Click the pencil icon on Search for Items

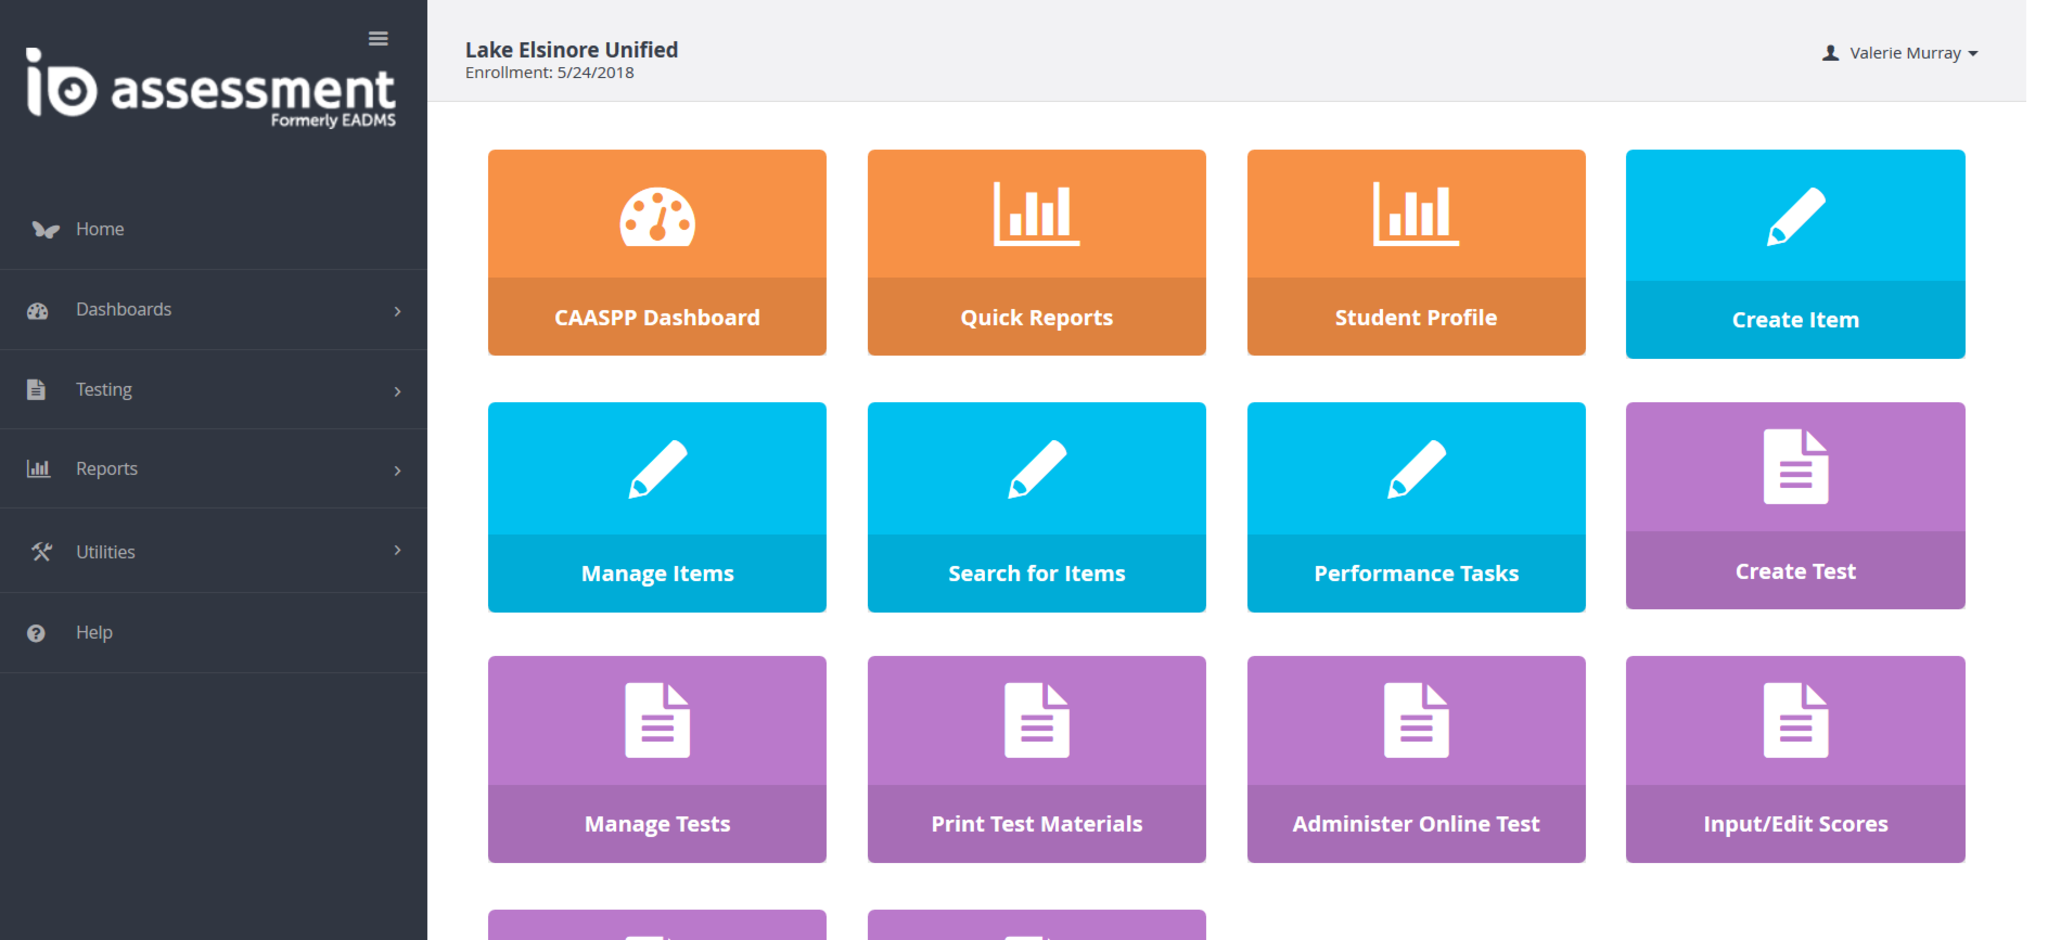coord(1036,469)
